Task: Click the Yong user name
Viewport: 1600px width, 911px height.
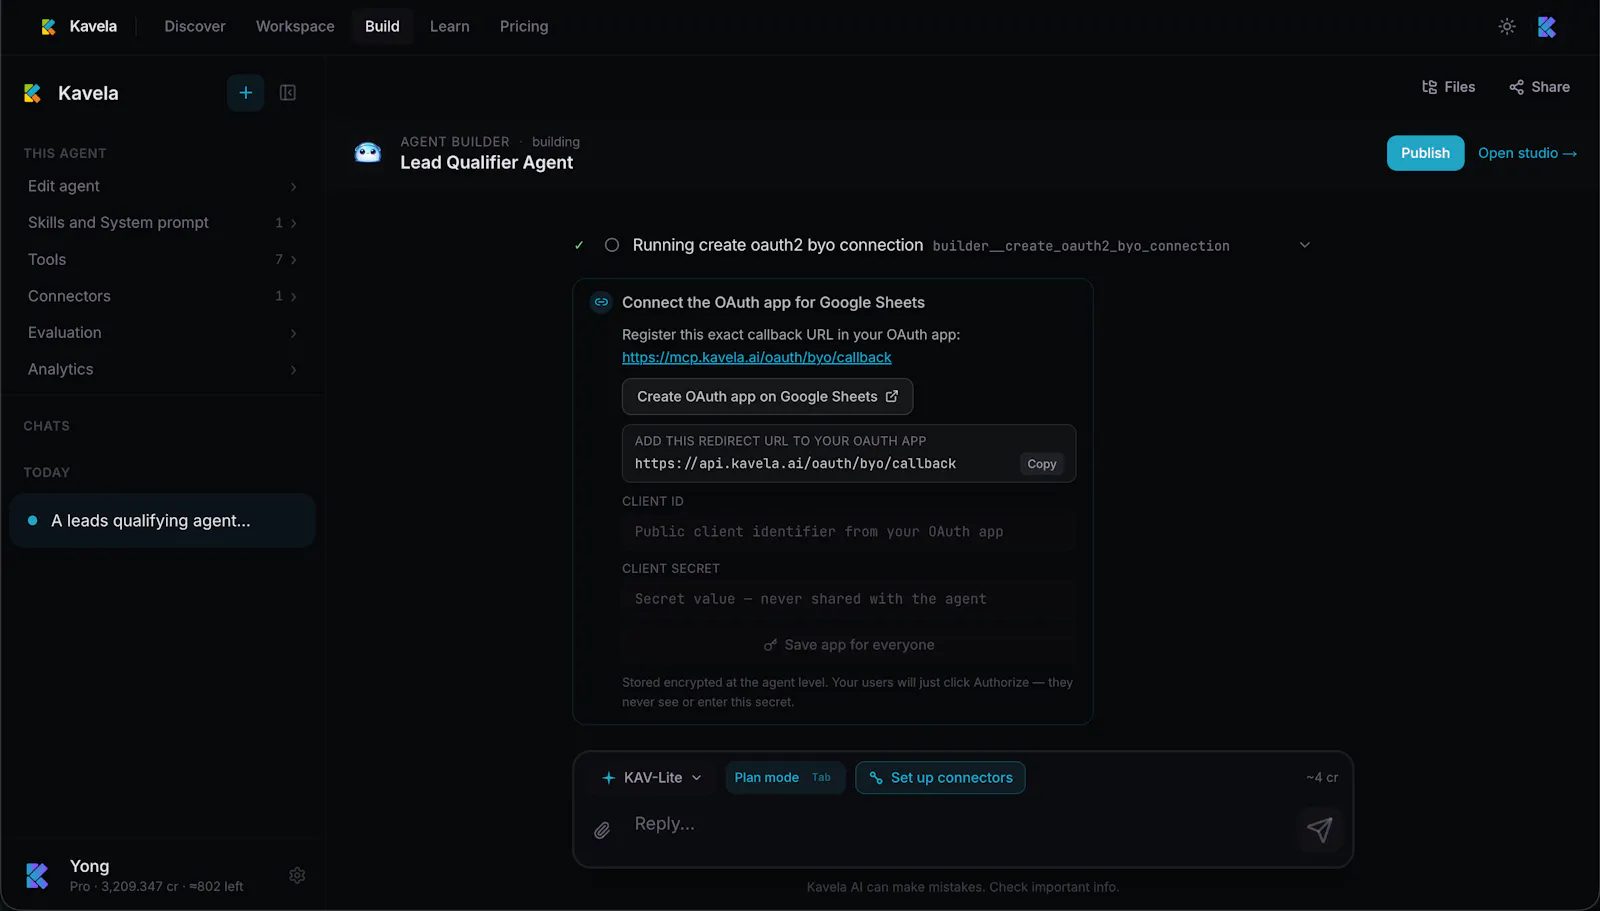Action: pos(89,866)
